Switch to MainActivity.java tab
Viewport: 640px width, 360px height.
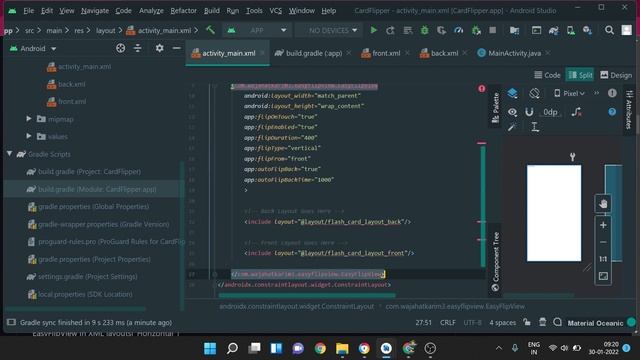(x=514, y=53)
